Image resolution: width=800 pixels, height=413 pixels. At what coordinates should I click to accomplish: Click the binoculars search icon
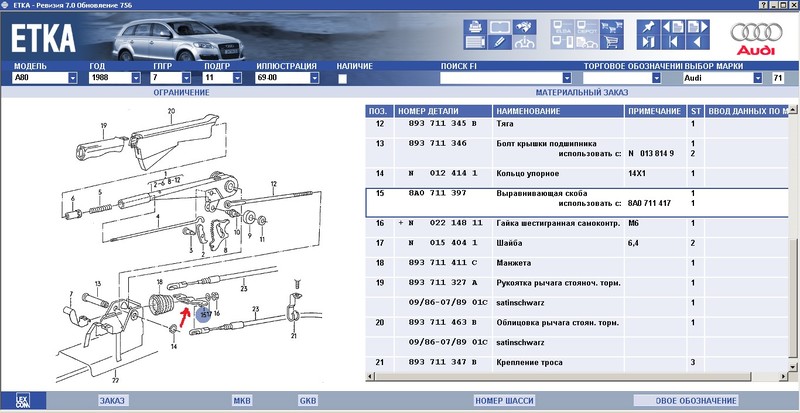524,27
